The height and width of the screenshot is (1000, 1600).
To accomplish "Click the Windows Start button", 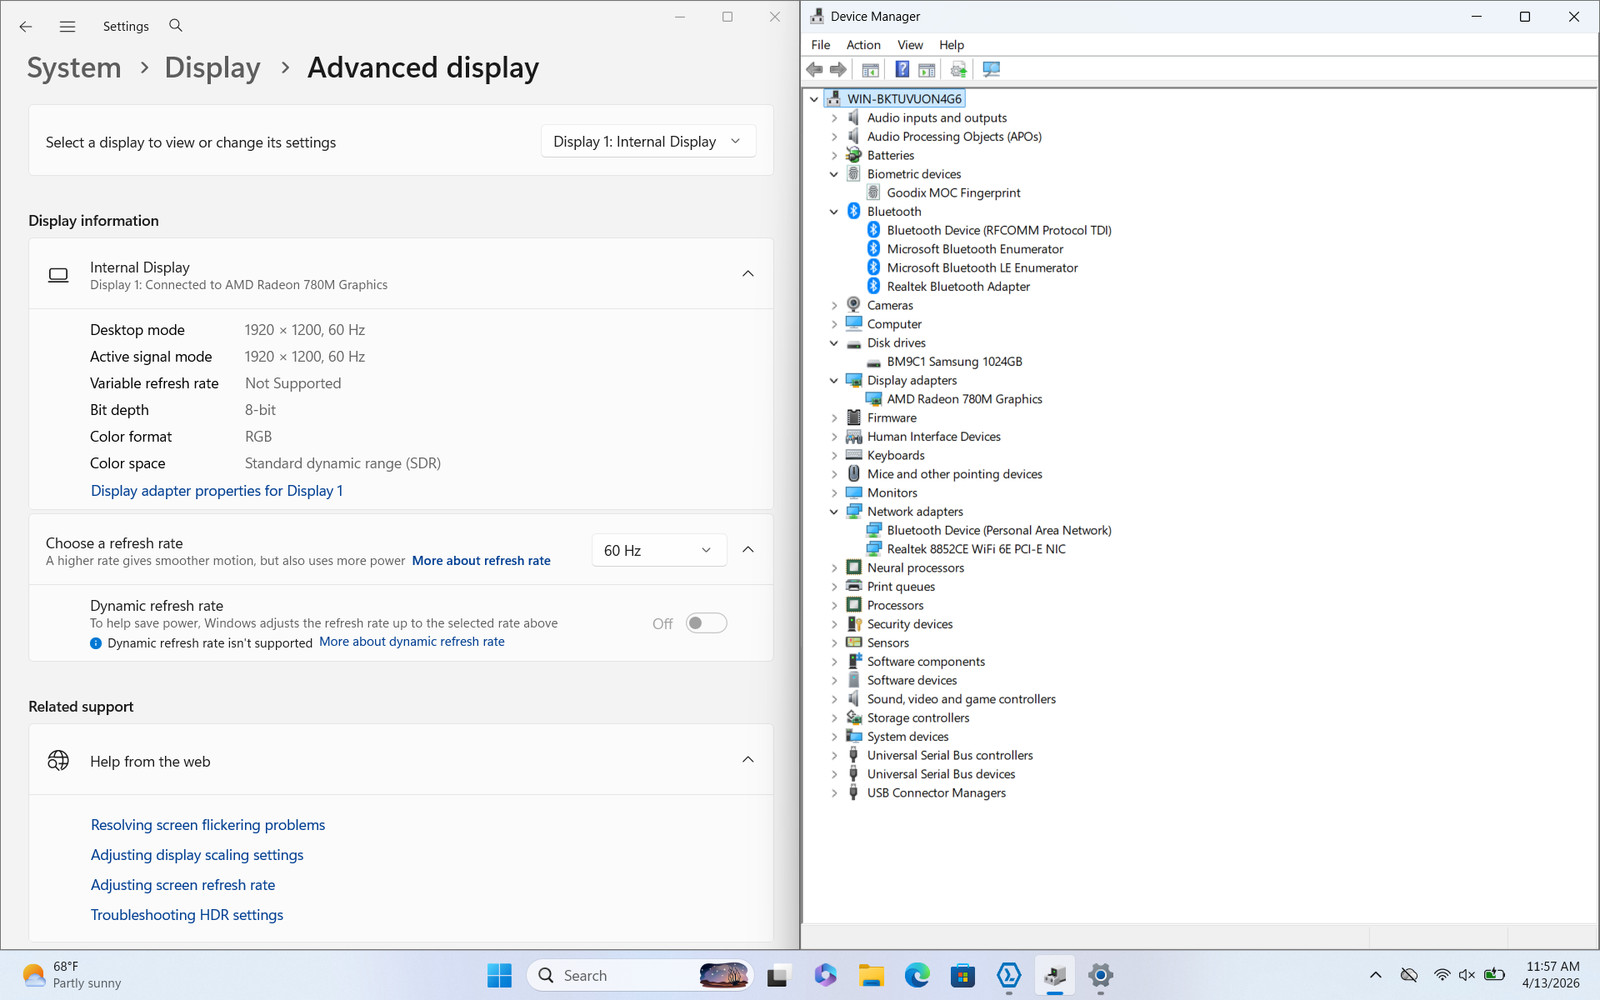I will pos(499,975).
